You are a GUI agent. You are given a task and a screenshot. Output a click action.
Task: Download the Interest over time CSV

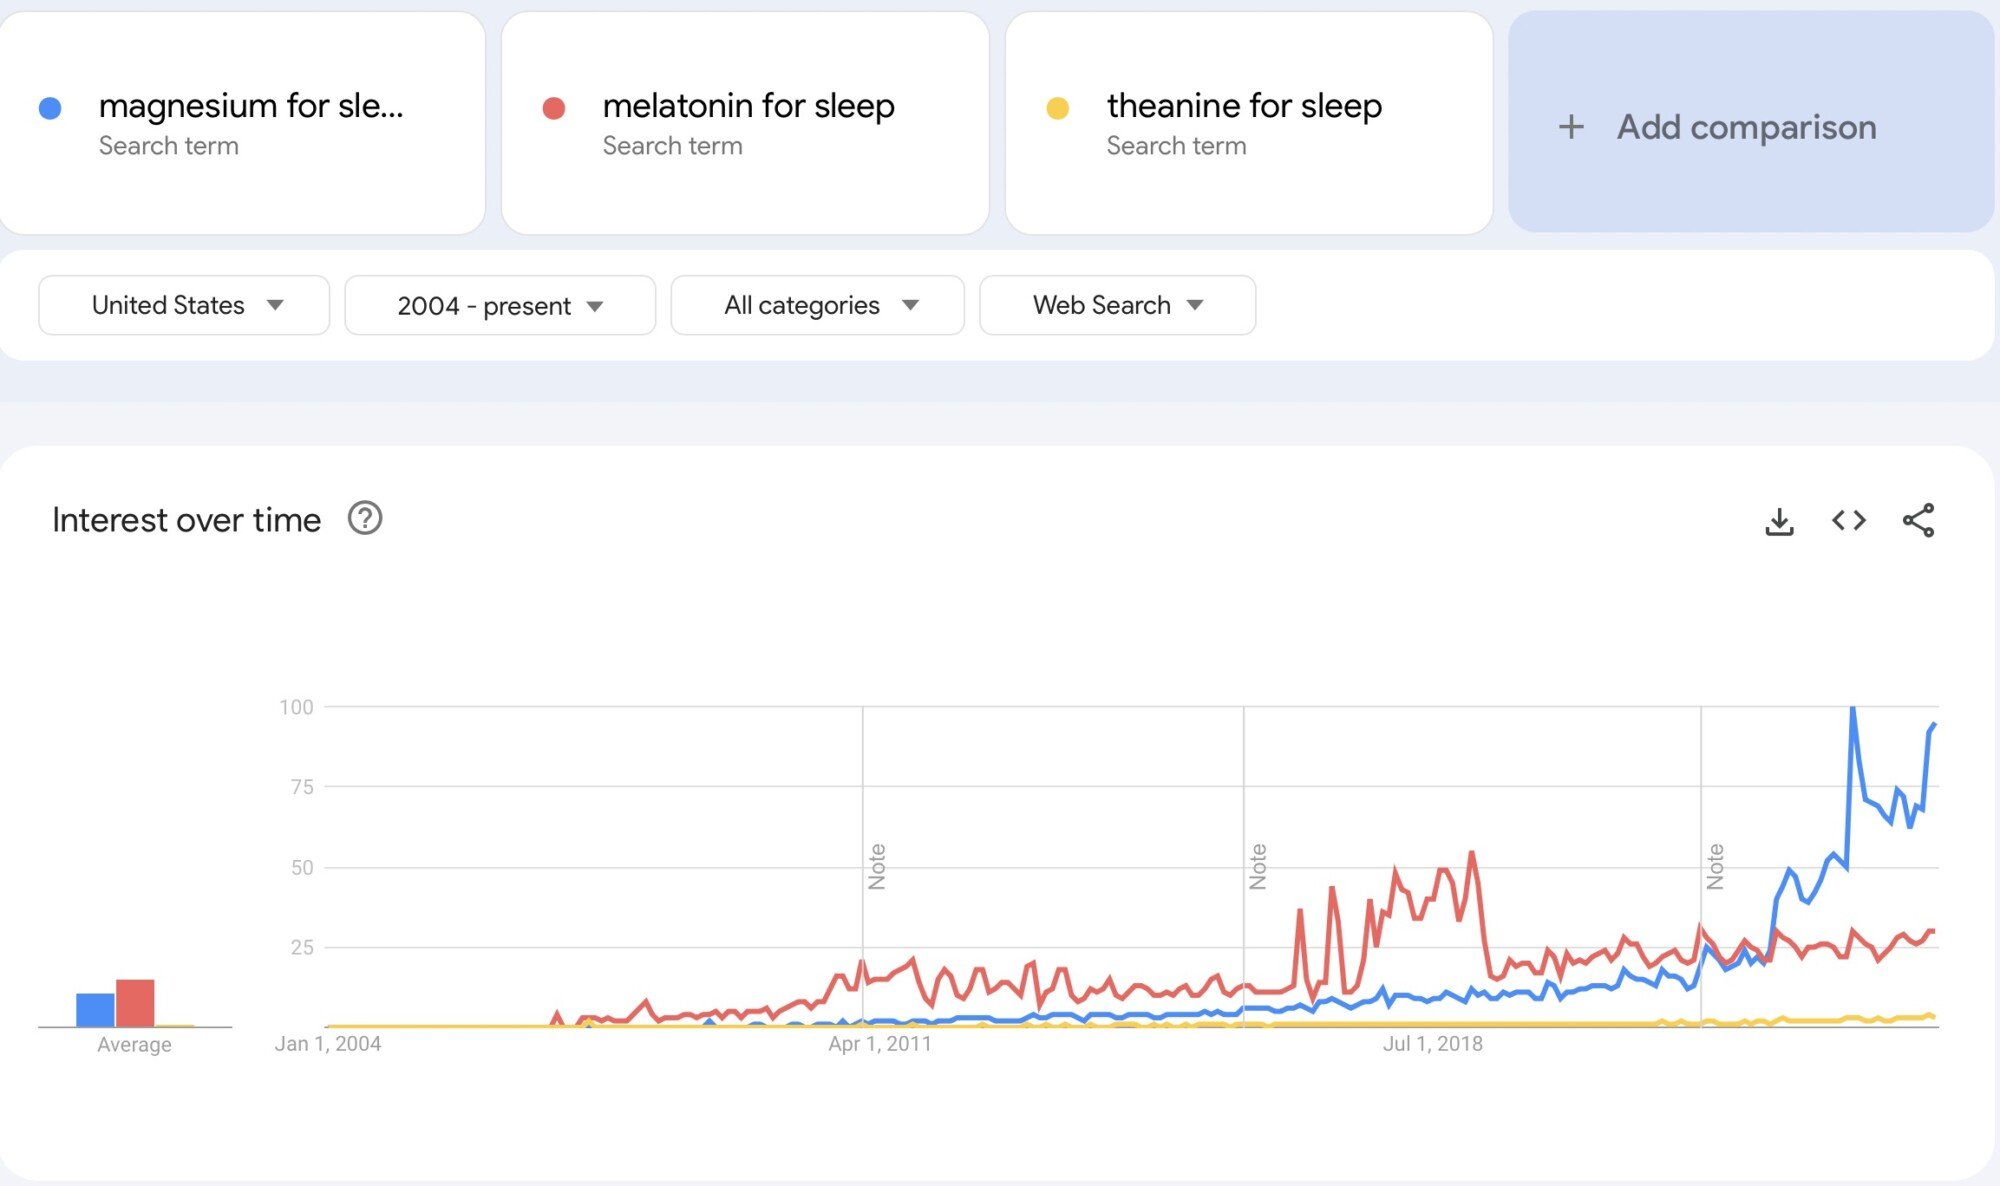pyautogui.click(x=1779, y=521)
